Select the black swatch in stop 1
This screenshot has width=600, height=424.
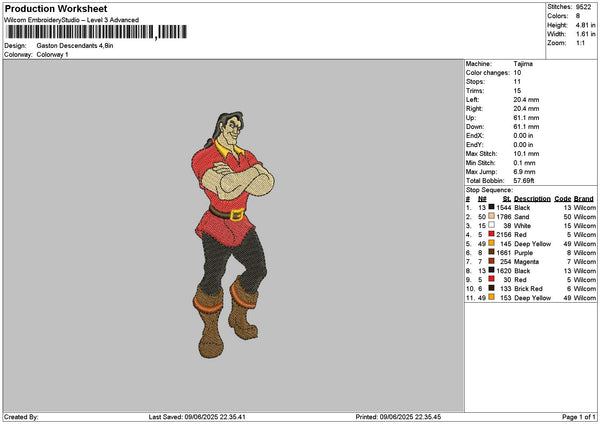(491, 207)
